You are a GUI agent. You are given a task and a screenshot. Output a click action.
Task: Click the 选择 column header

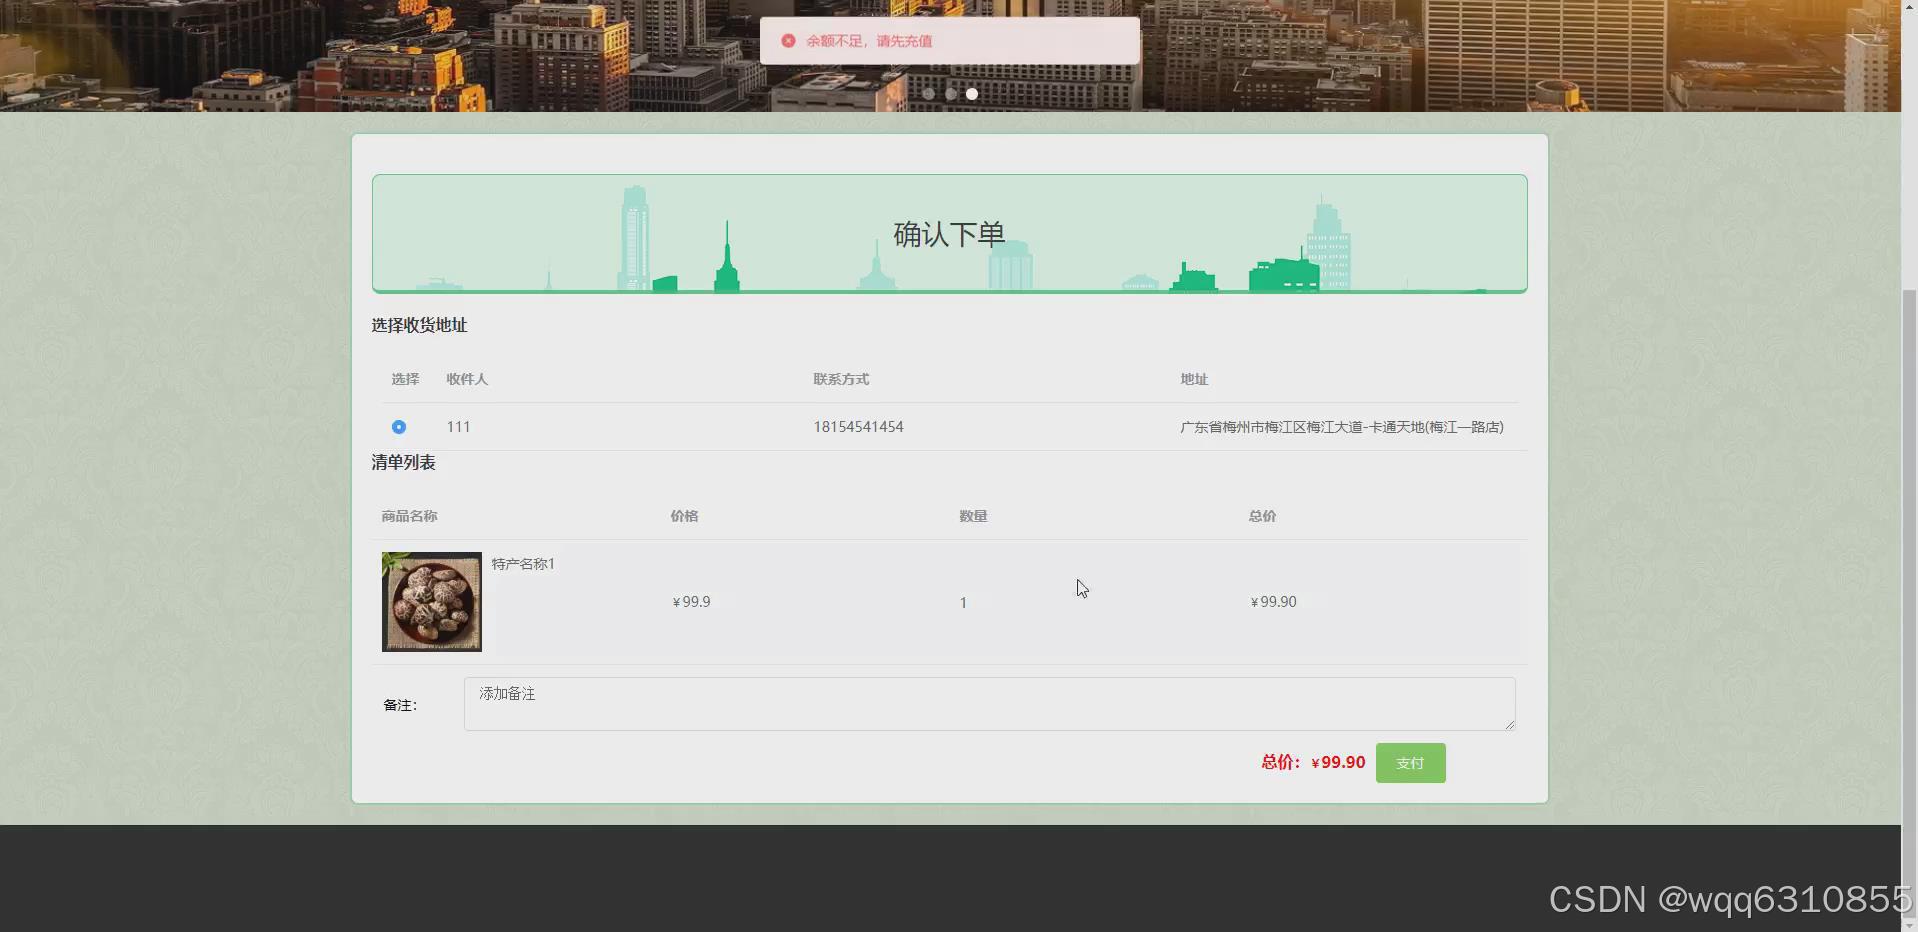click(x=405, y=379)
